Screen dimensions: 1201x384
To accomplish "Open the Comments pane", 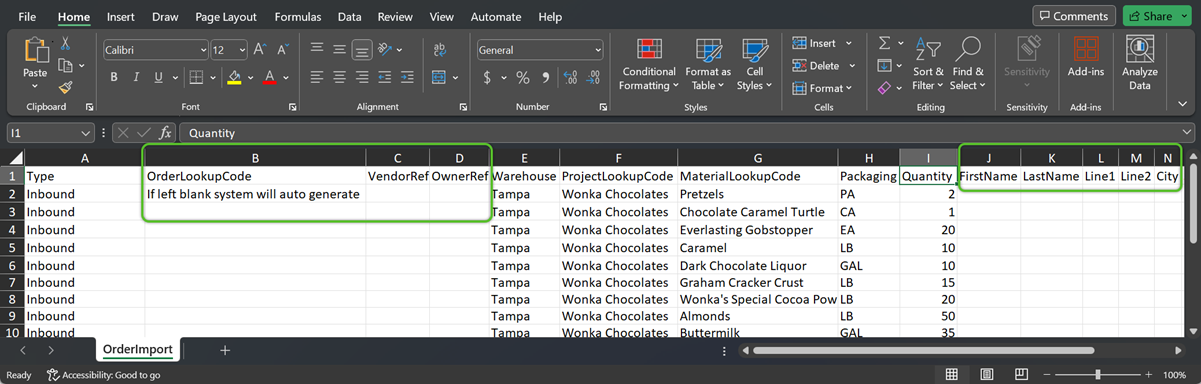I will click(1074, 17).
